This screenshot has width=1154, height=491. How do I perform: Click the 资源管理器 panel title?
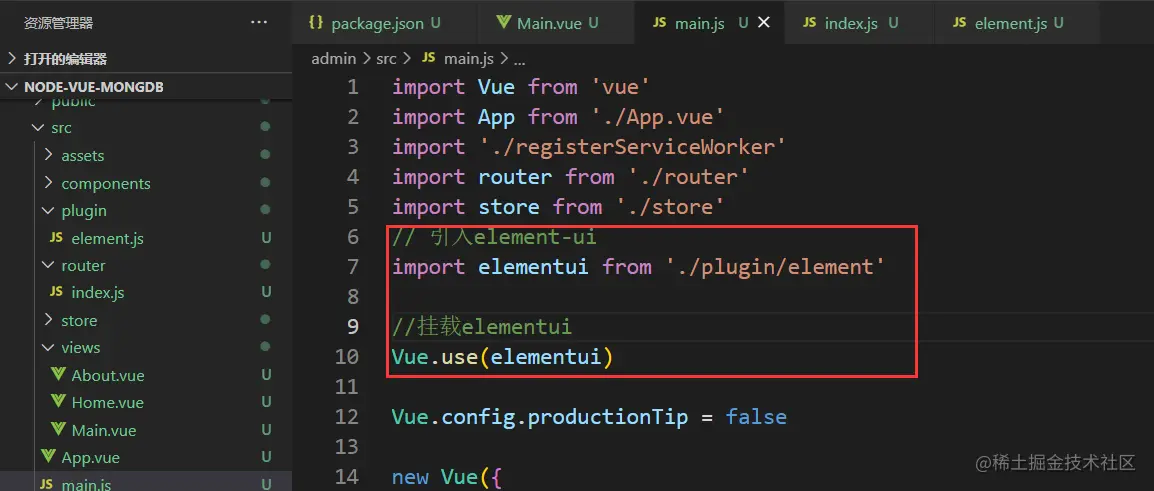(59, 24)
